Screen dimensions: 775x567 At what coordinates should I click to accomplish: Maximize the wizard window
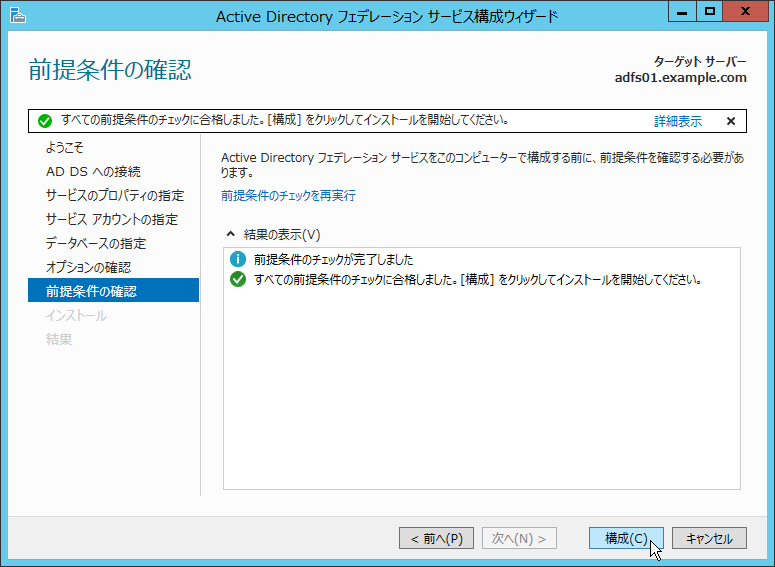pos(710,11)
